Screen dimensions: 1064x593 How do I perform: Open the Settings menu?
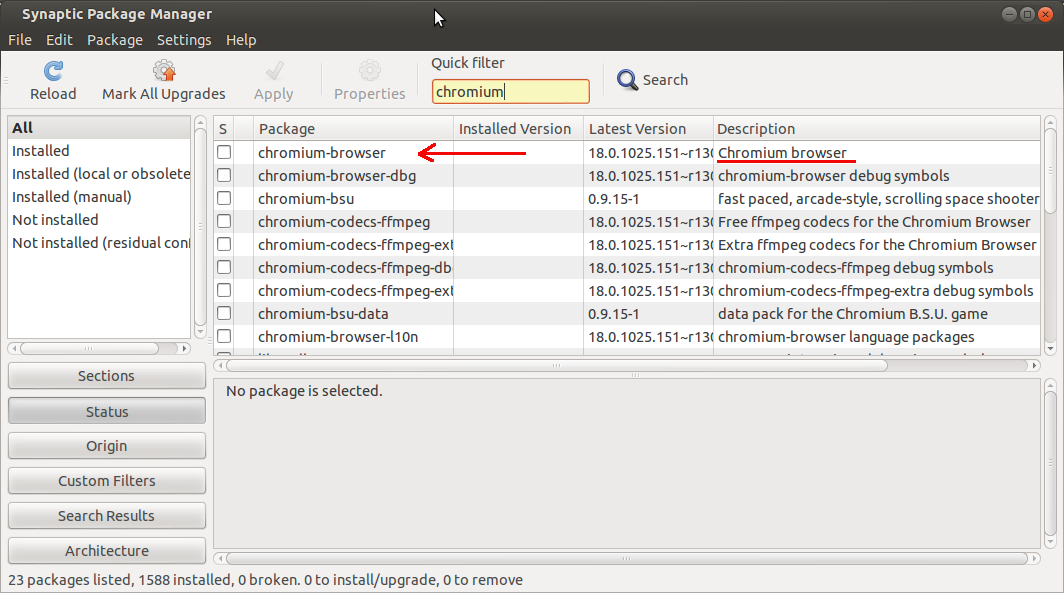[184, 40]
